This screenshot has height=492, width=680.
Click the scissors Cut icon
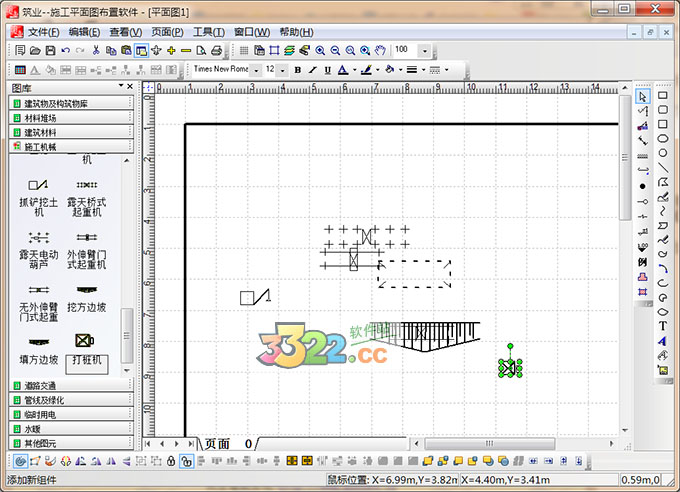click(96, 50)
